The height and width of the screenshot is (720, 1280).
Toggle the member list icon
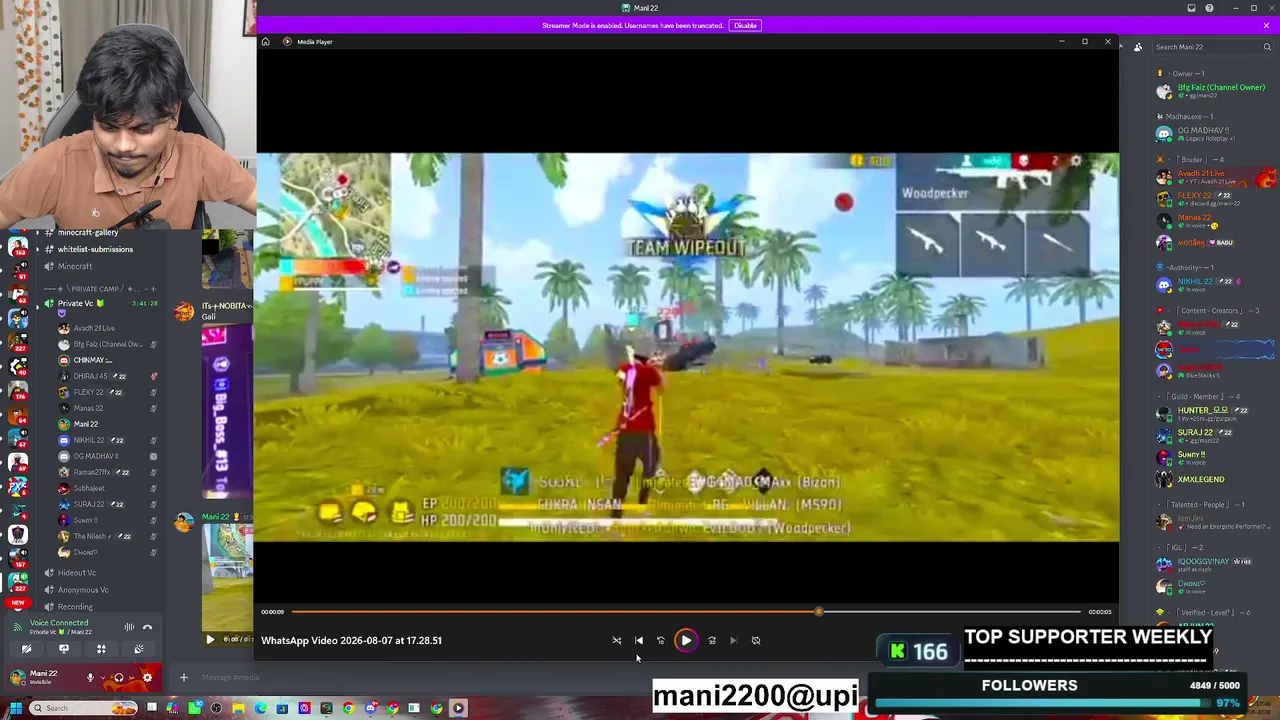(1138, 47)
